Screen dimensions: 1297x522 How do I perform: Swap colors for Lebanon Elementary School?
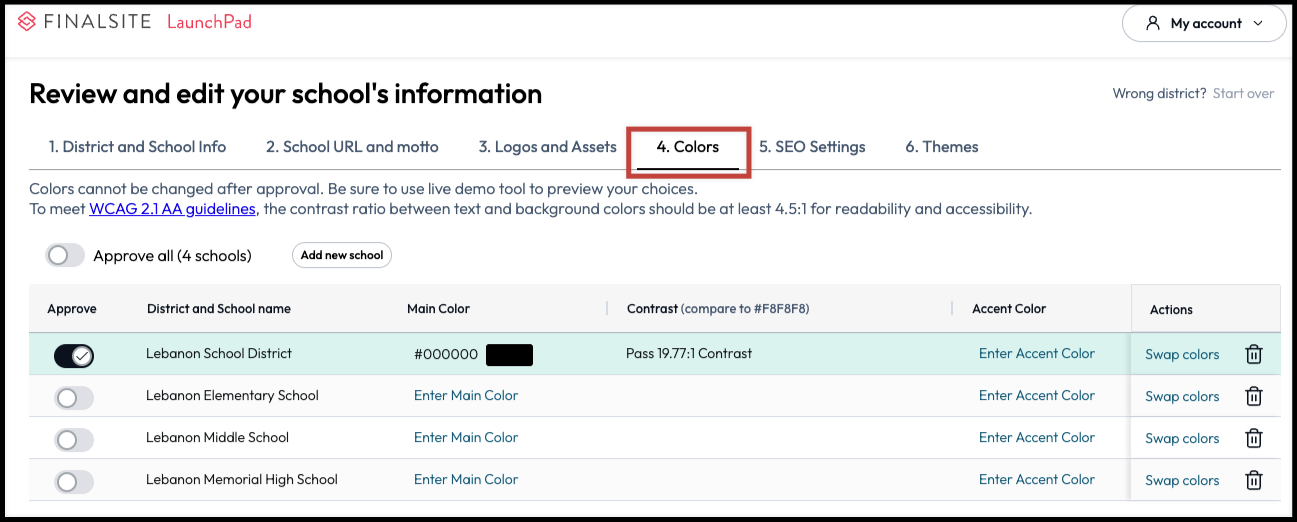coord(1182,396)
